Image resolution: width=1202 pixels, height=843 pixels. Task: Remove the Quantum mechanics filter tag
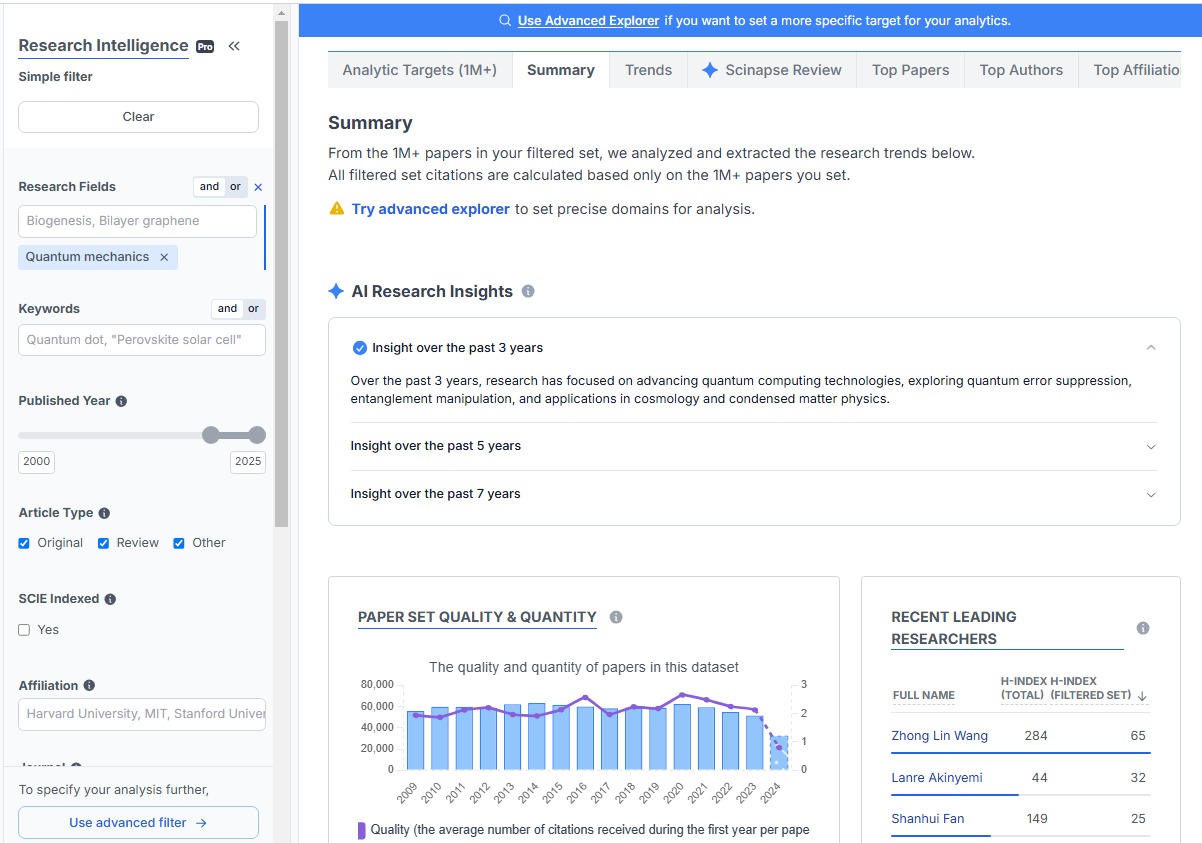pyautogui.click(x=163, y=257)
